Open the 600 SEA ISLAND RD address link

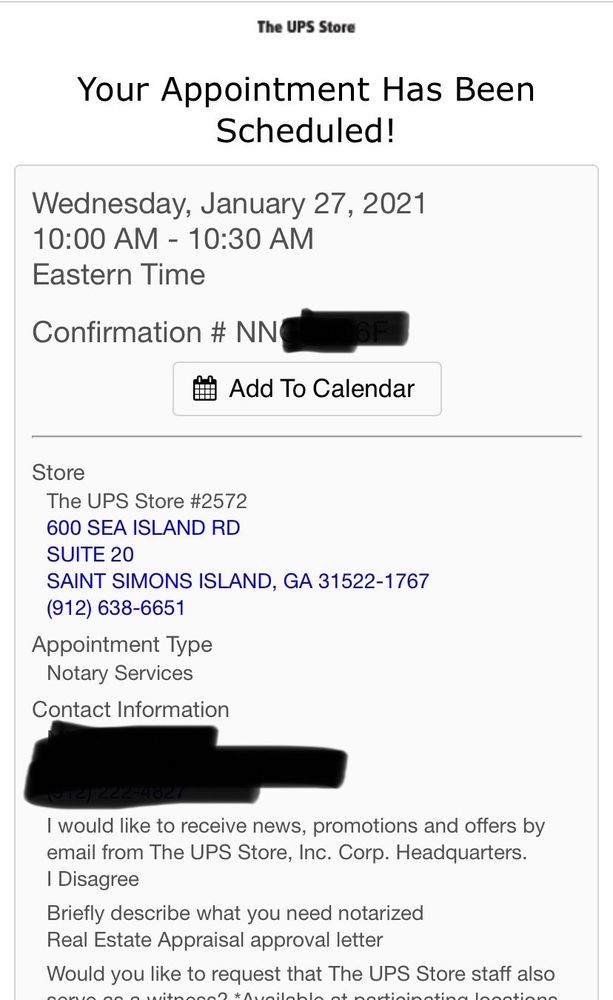tap(143, 527)
